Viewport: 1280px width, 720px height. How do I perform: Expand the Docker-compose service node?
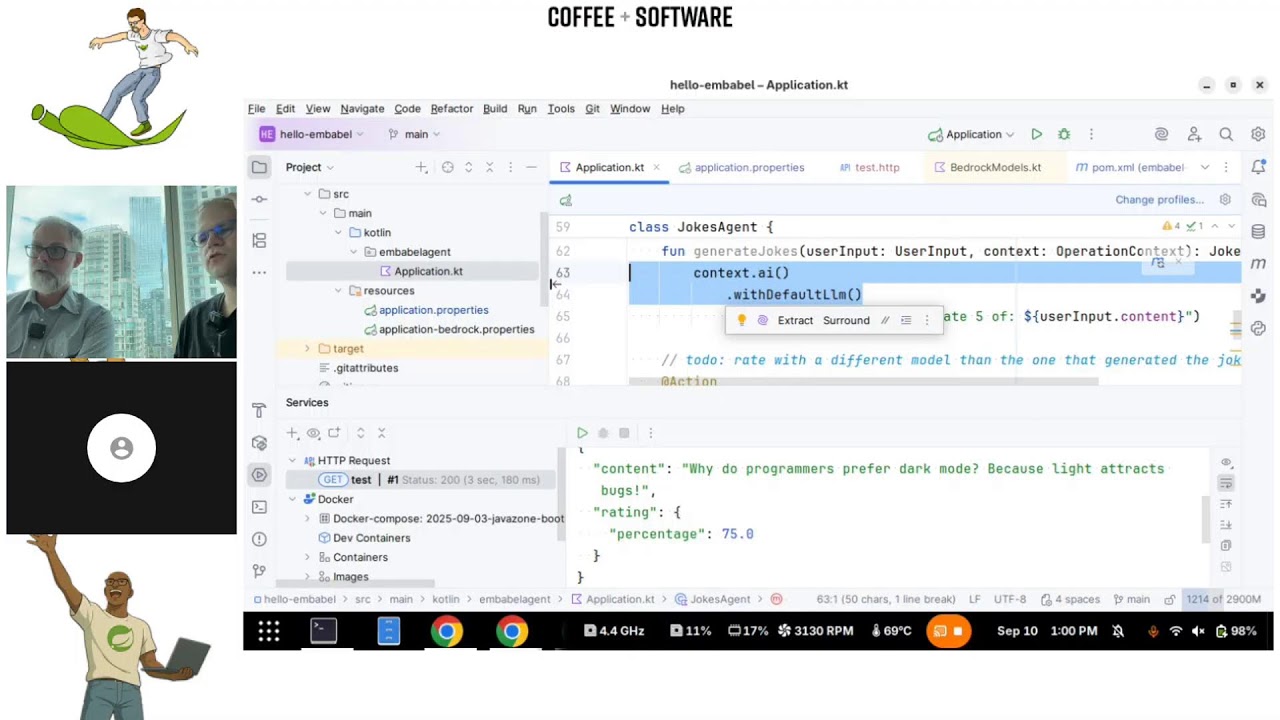pos(307,519)
